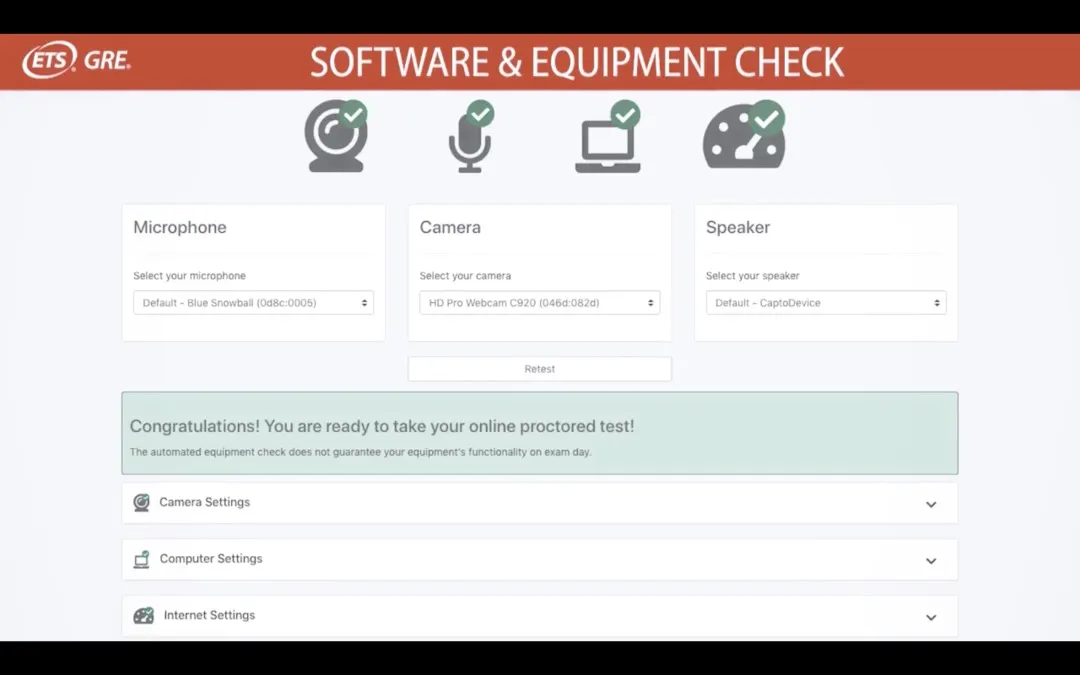Click the small computer icon beside Computer Settings

(x=142, y=559)
